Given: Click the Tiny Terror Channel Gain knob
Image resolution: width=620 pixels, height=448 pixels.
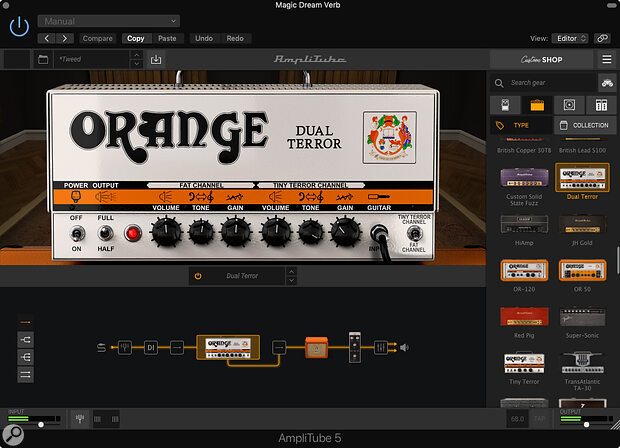Looking at the screenshot, I should tap(345, 232).
